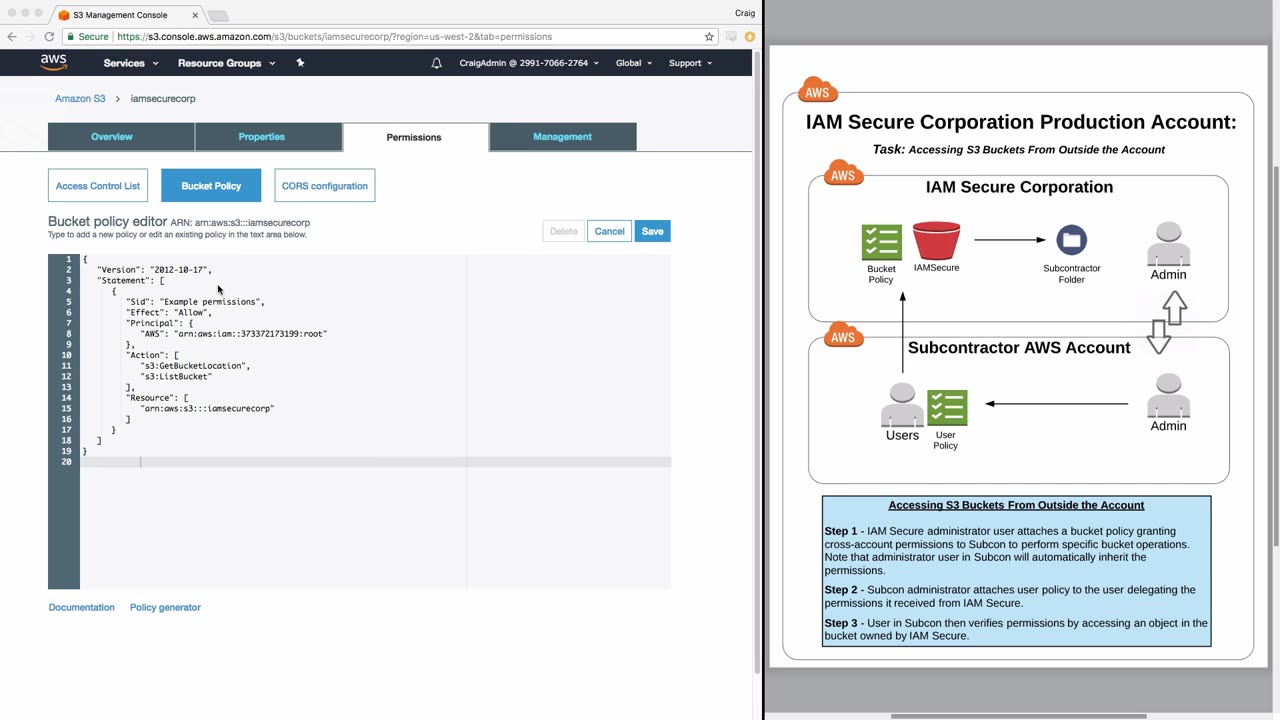1280x720 pixels.
Task: Switch to the Management tab
Action: (x=562, y=137)
